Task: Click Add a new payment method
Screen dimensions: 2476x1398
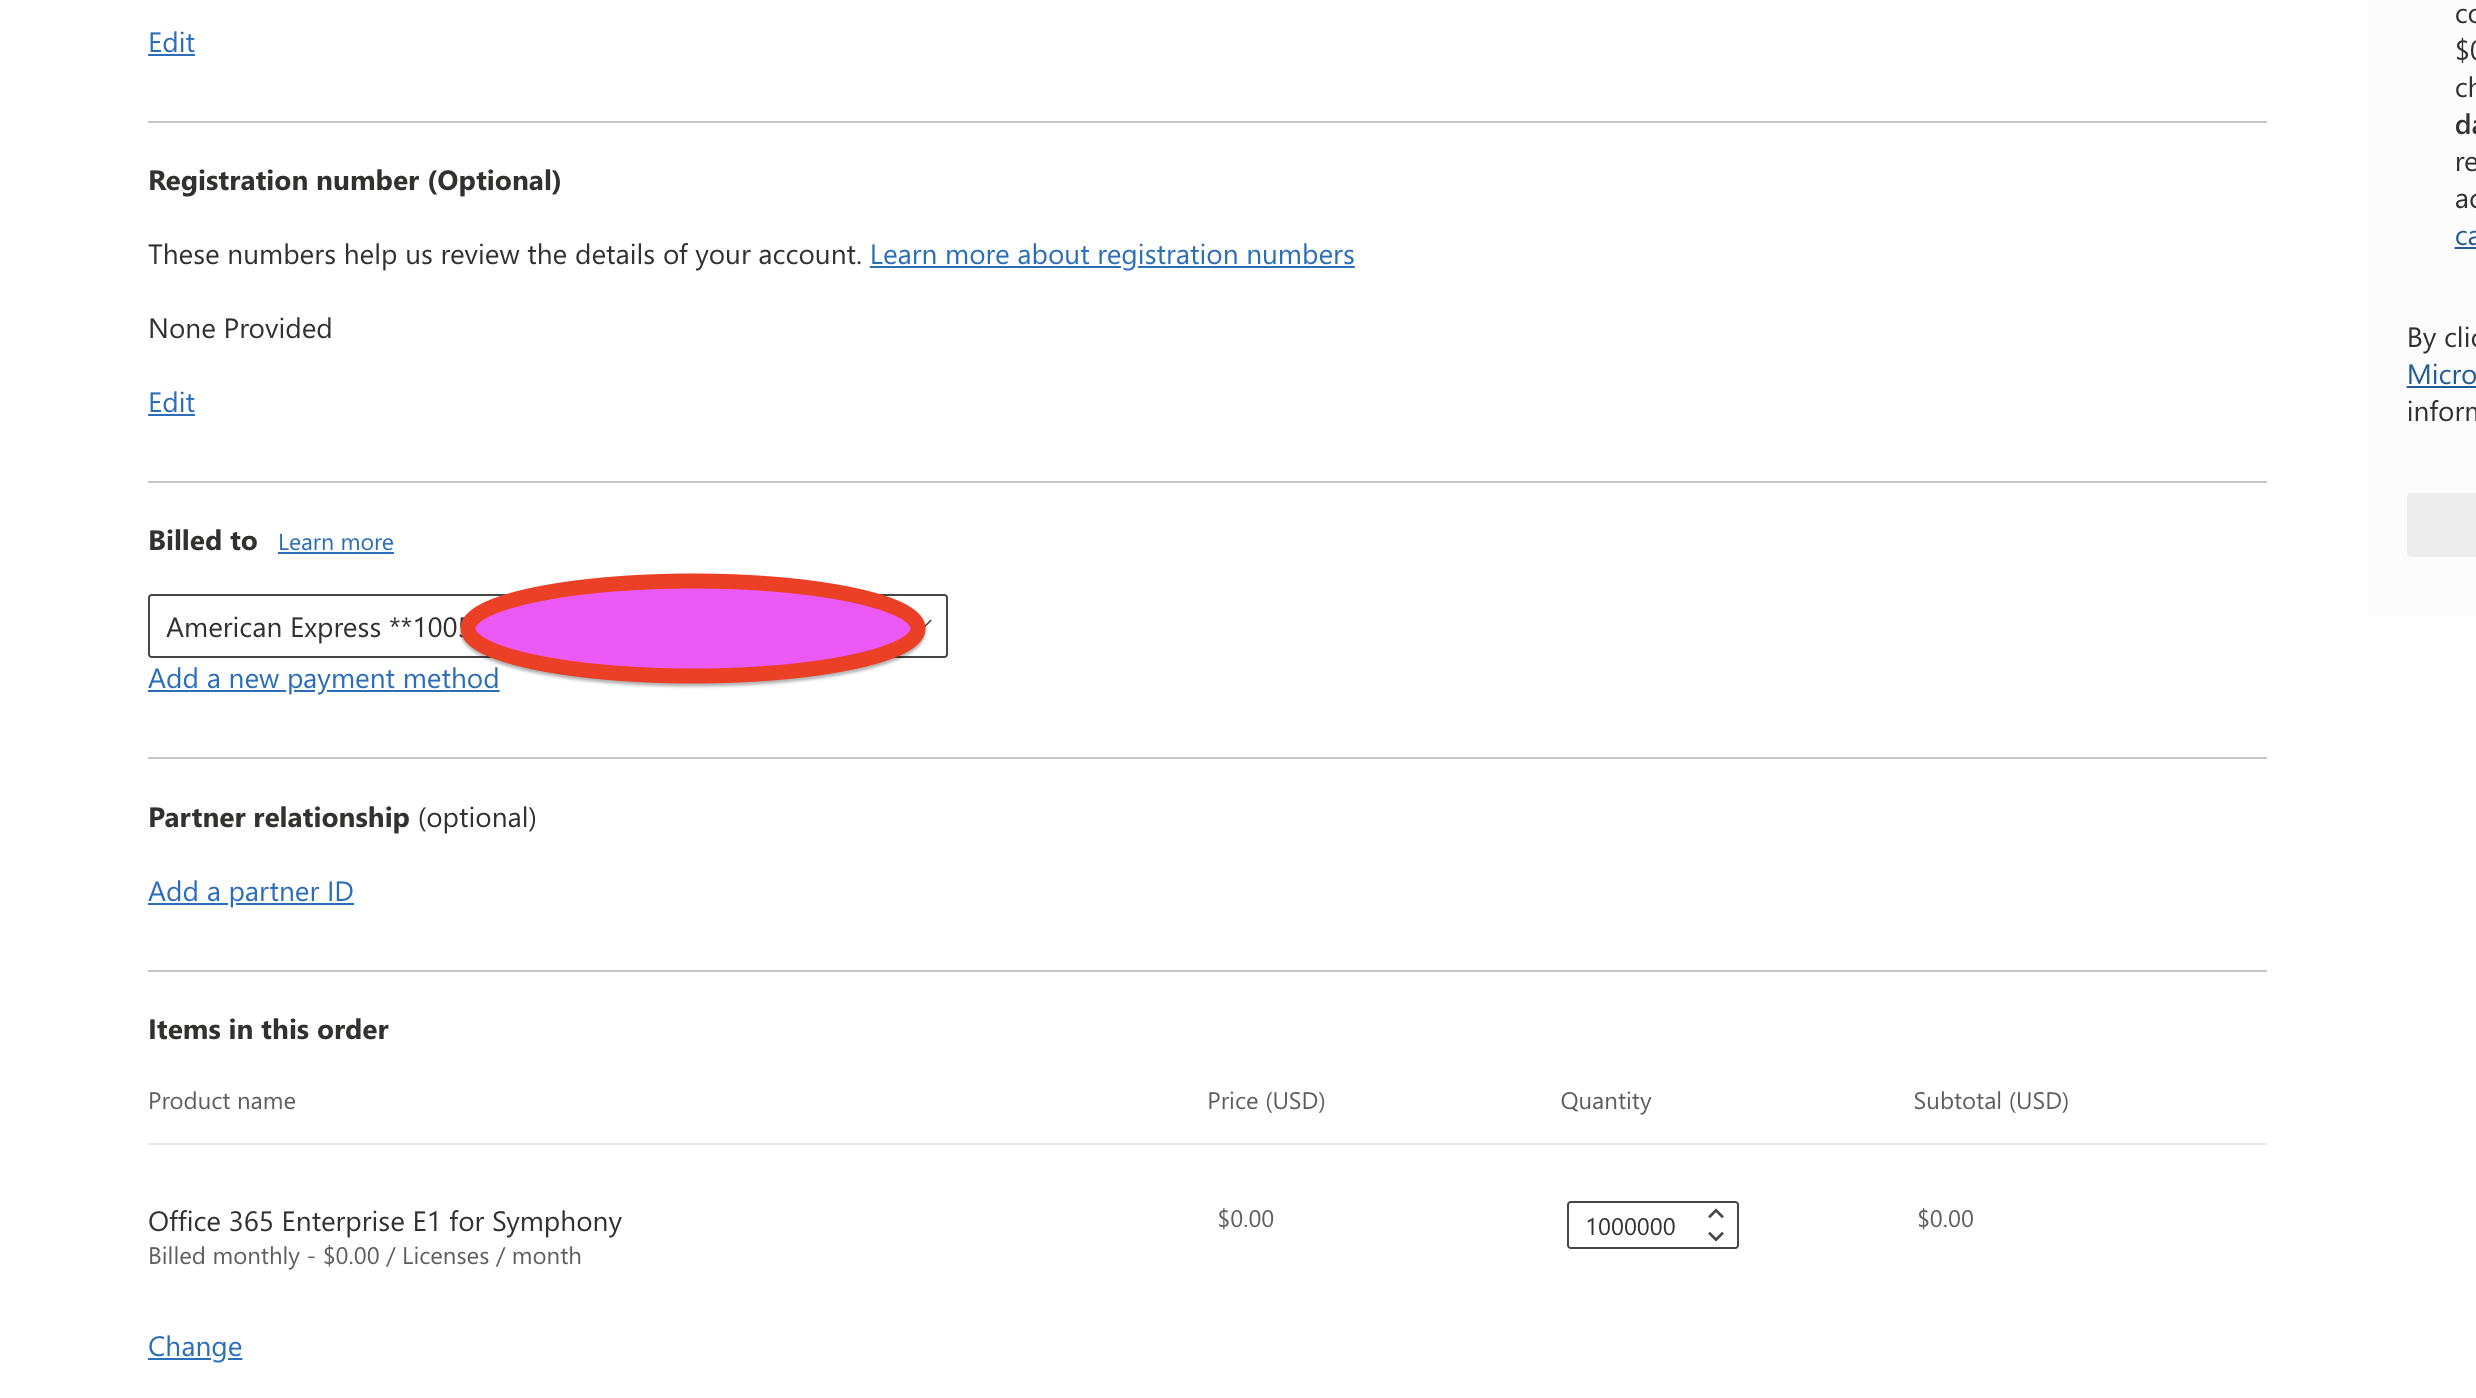Action: (323, 678)
